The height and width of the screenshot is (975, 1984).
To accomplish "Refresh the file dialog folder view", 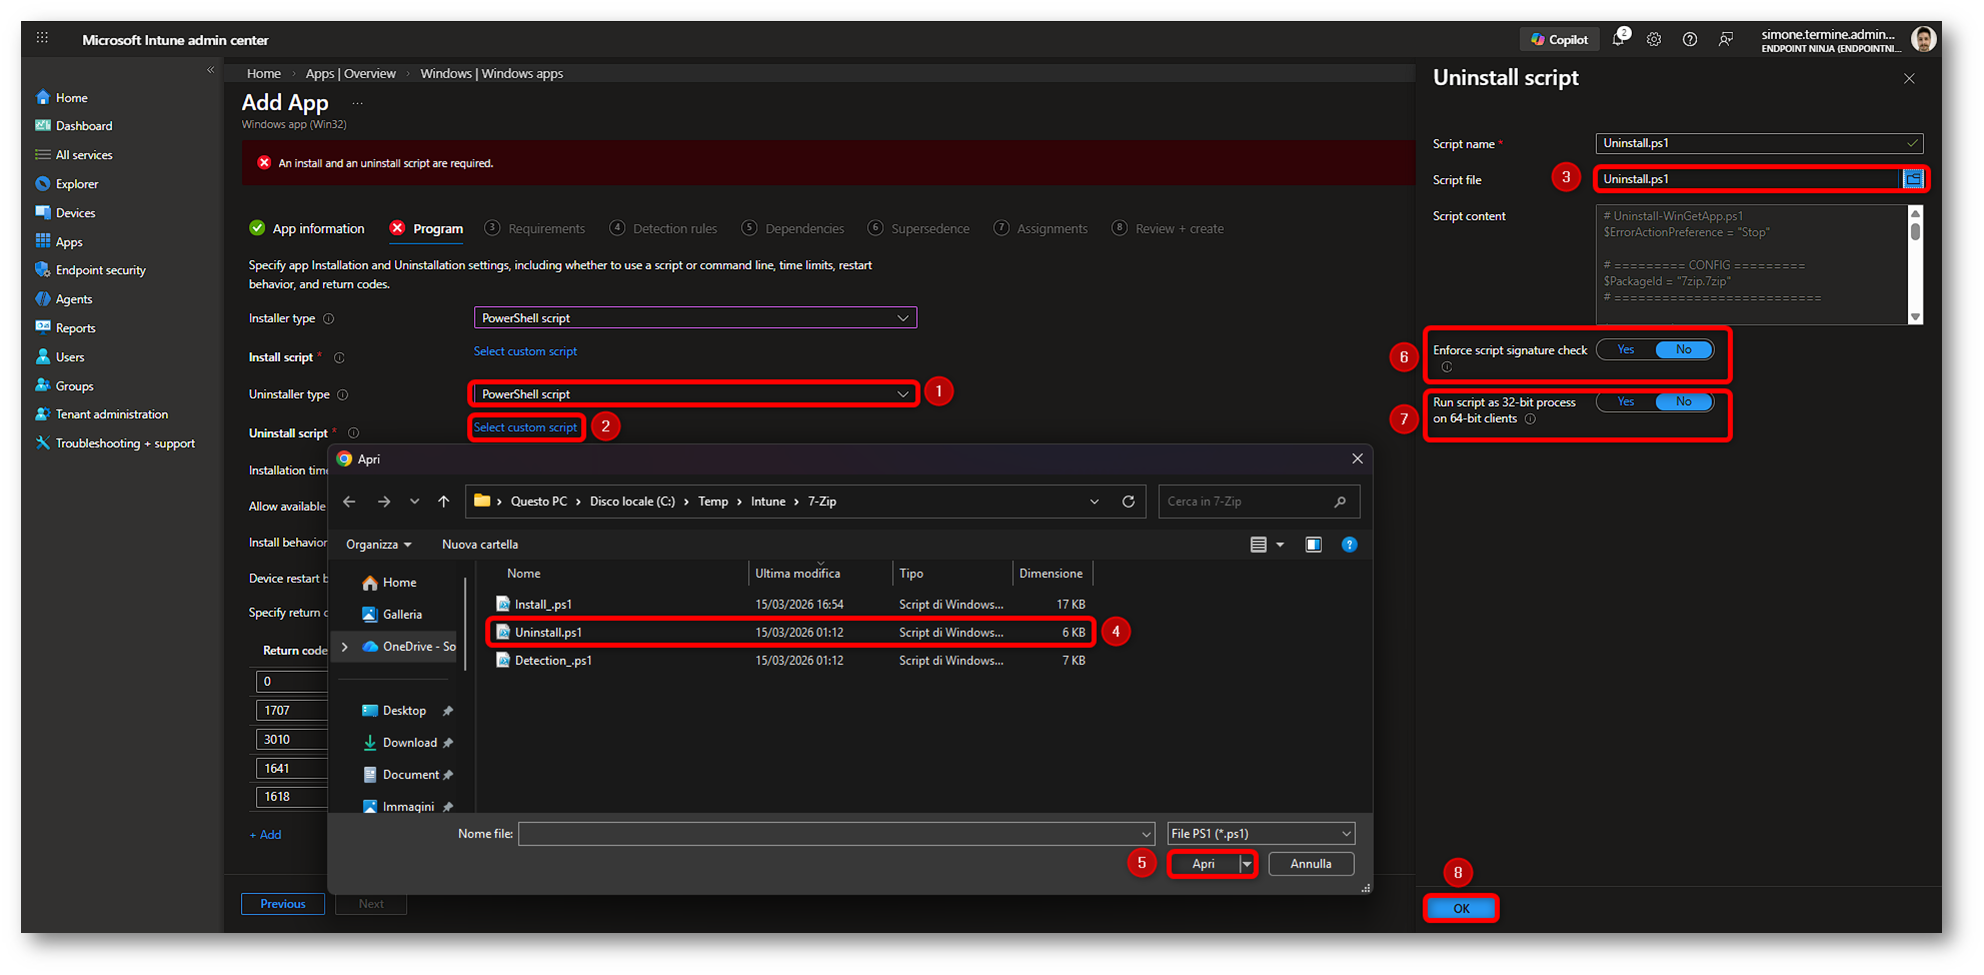I will click(1128, 502).
